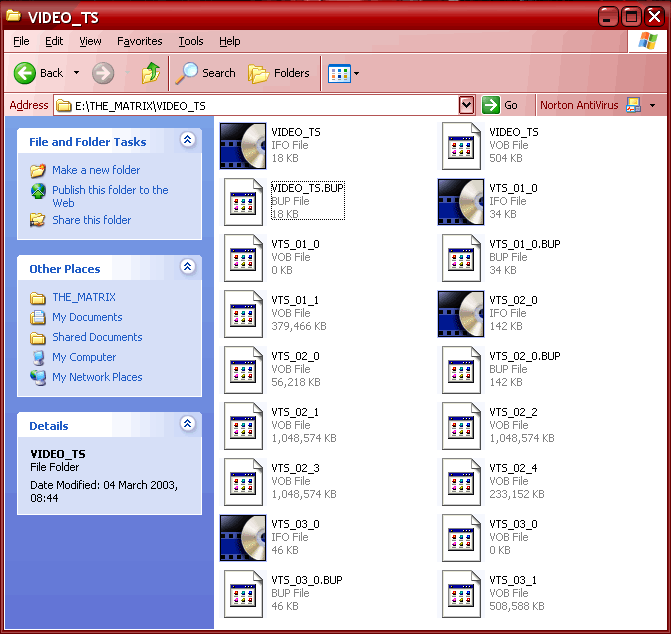Select the VTS_02_4 VOB file icon
Viewport: 671px width, 634px height.
tap(461, 483)
